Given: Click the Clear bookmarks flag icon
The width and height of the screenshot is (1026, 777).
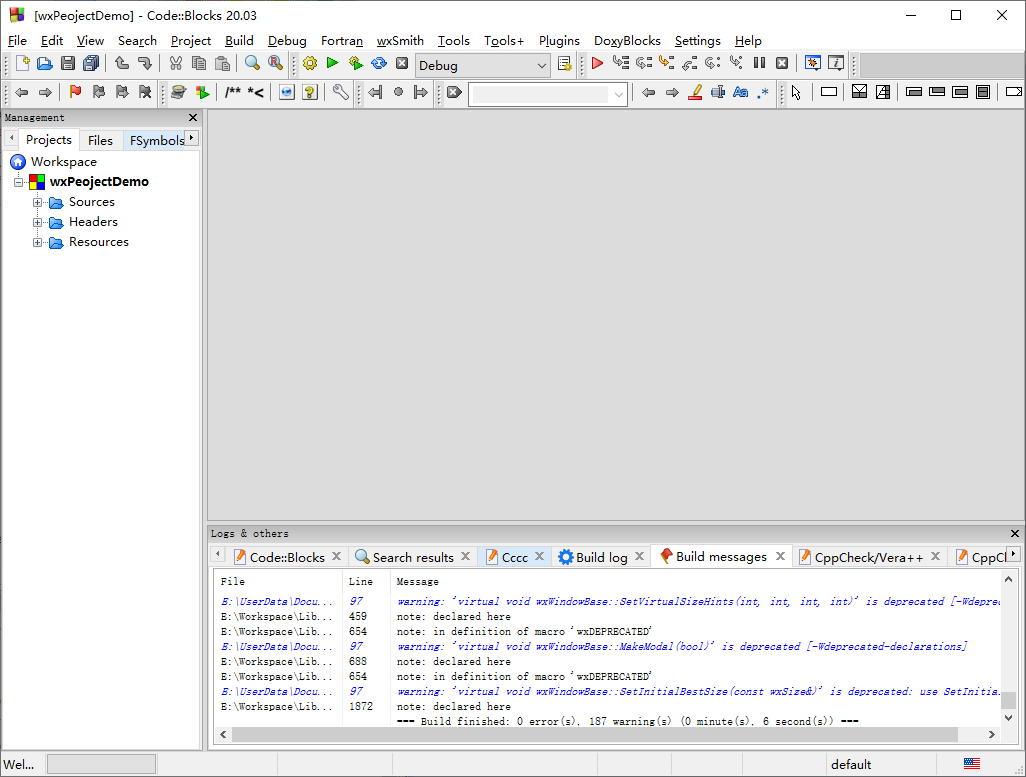Looking at the screenshot, I should 145,92.
